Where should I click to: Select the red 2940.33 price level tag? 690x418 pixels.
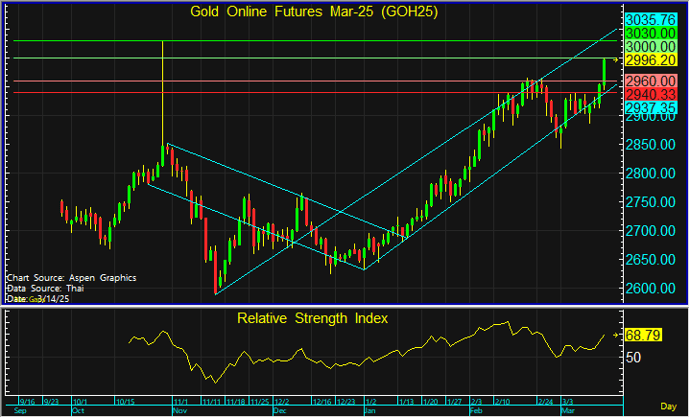(651, 93)
